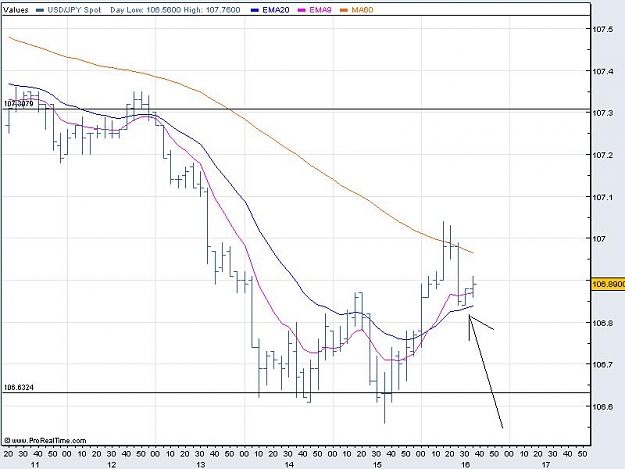Click the 106.7 price axis label
Image resolution: width=625 pixels, height=469 pixels.
[x=602, y=365]
